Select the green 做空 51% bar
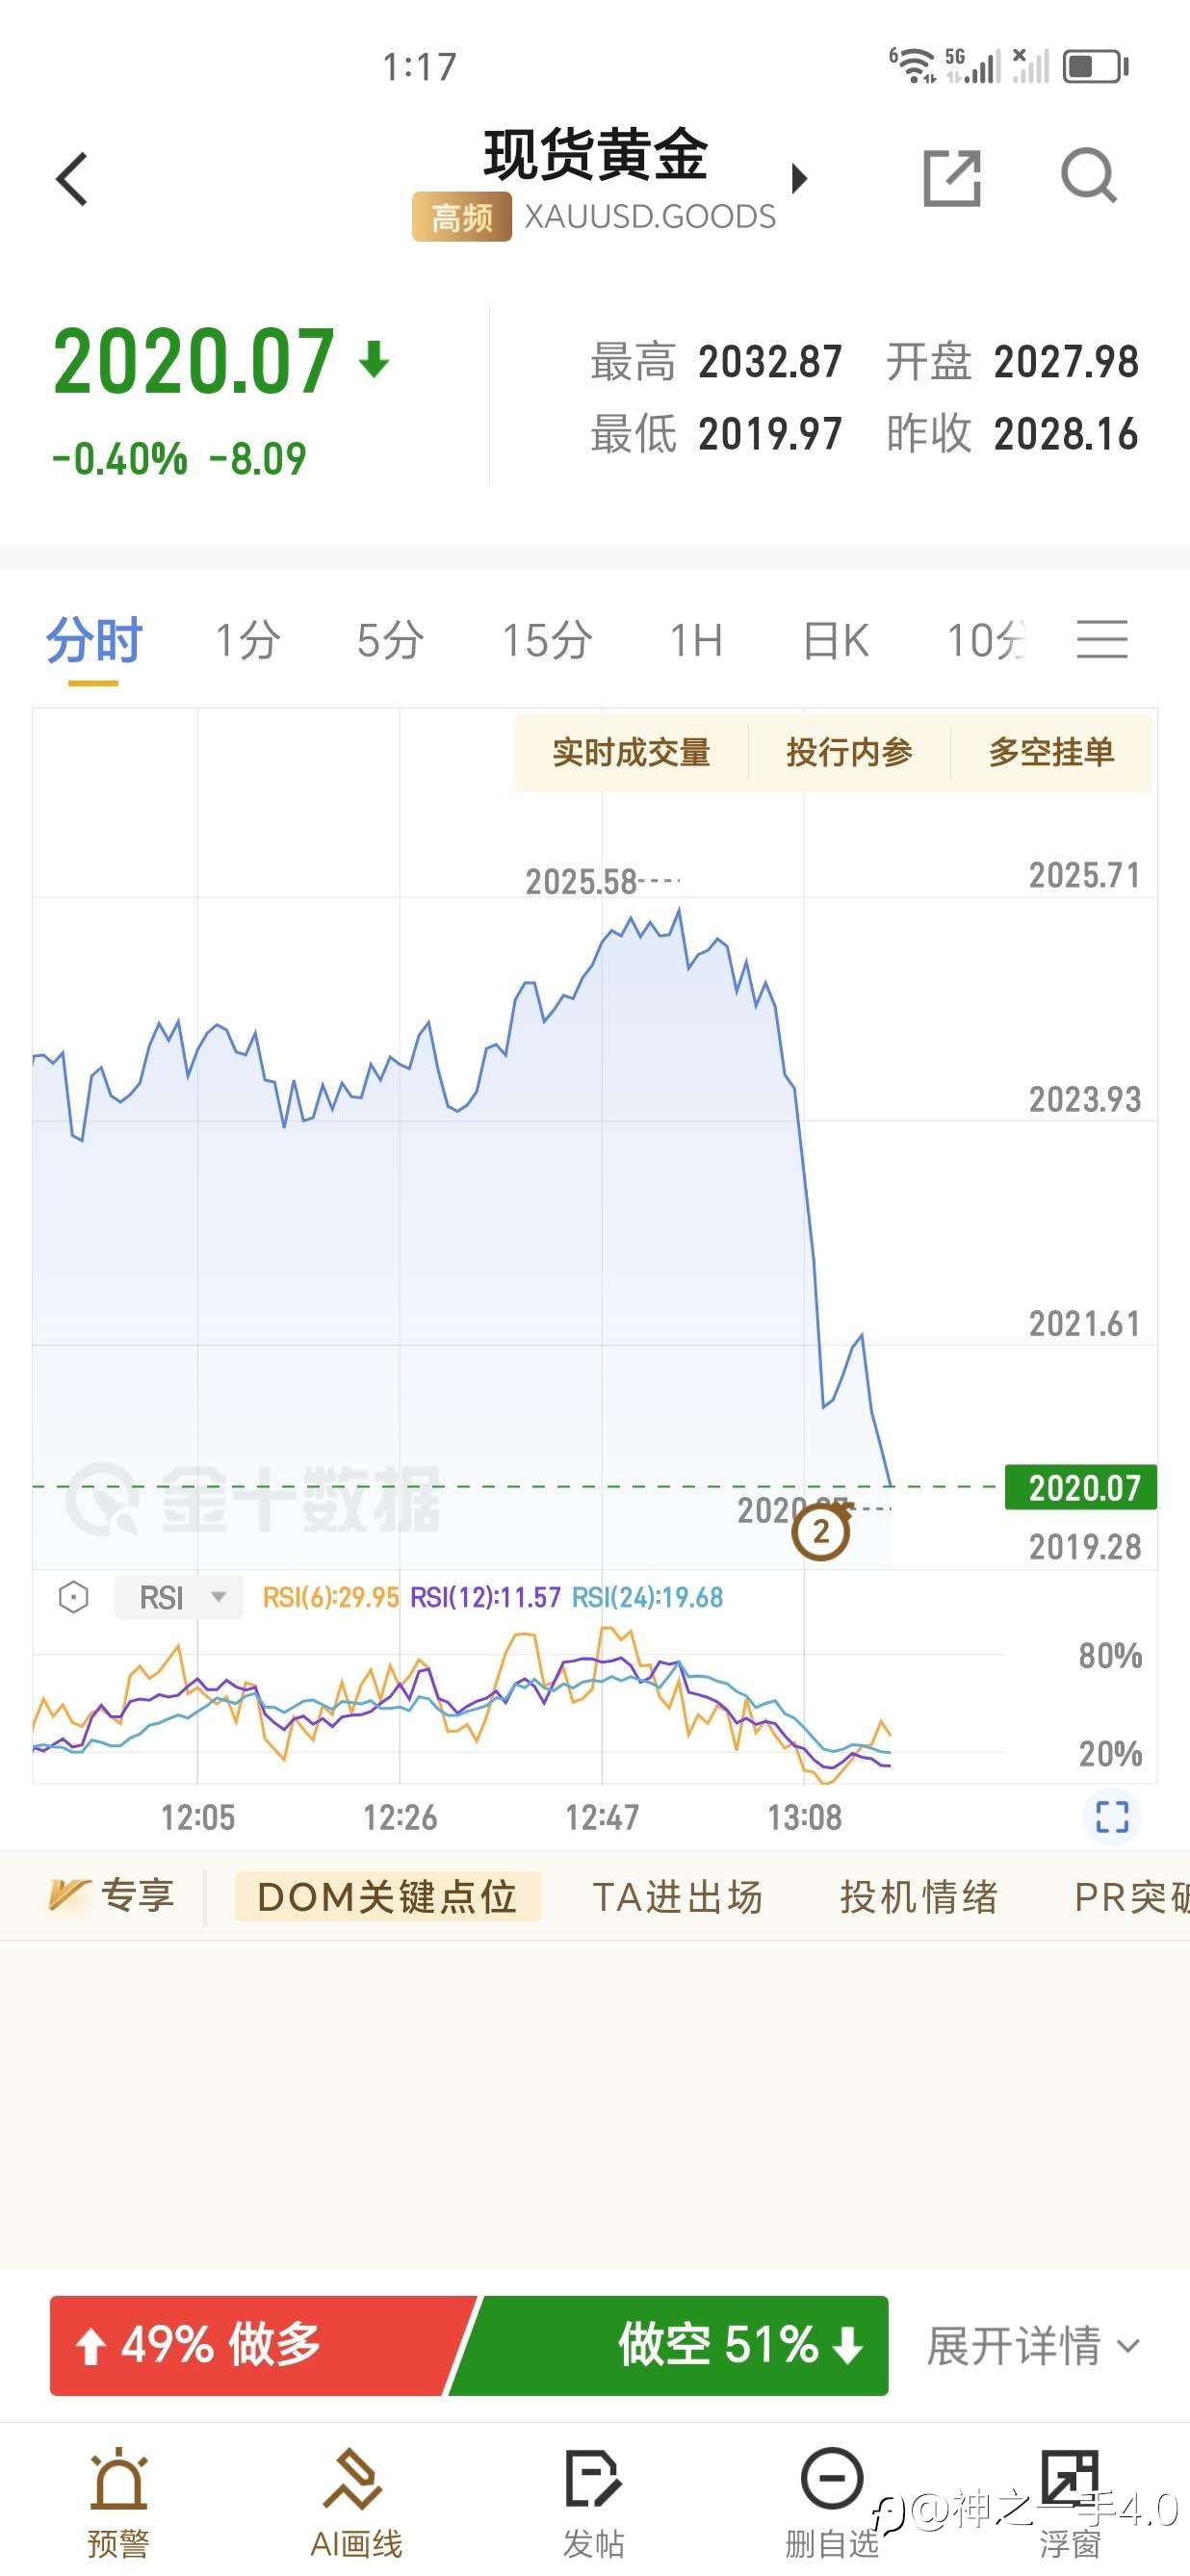This screenshot has height=2576, width=1190. click(680, 2345)
